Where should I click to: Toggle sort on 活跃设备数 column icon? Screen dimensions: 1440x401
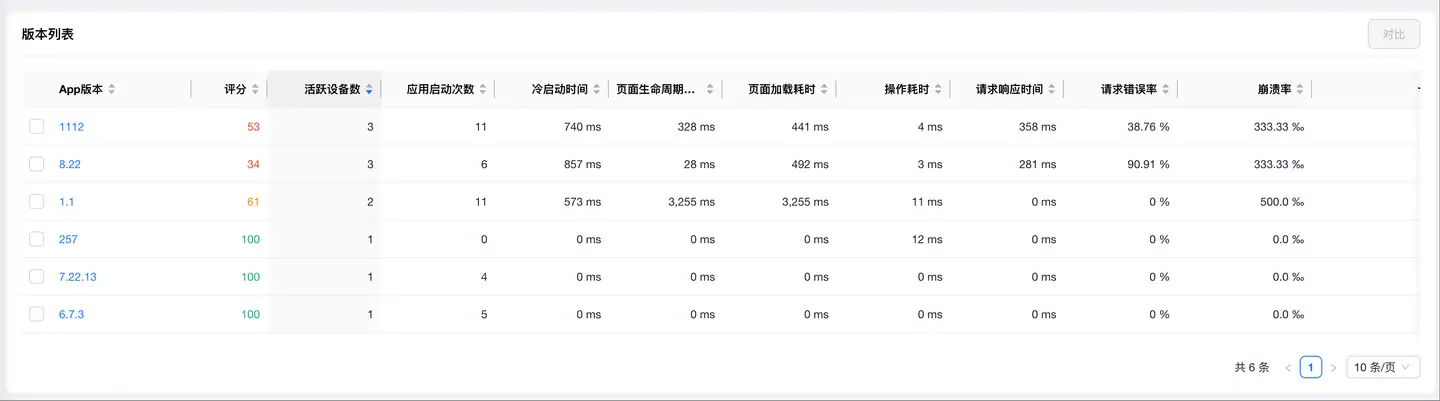click(369, 90)
